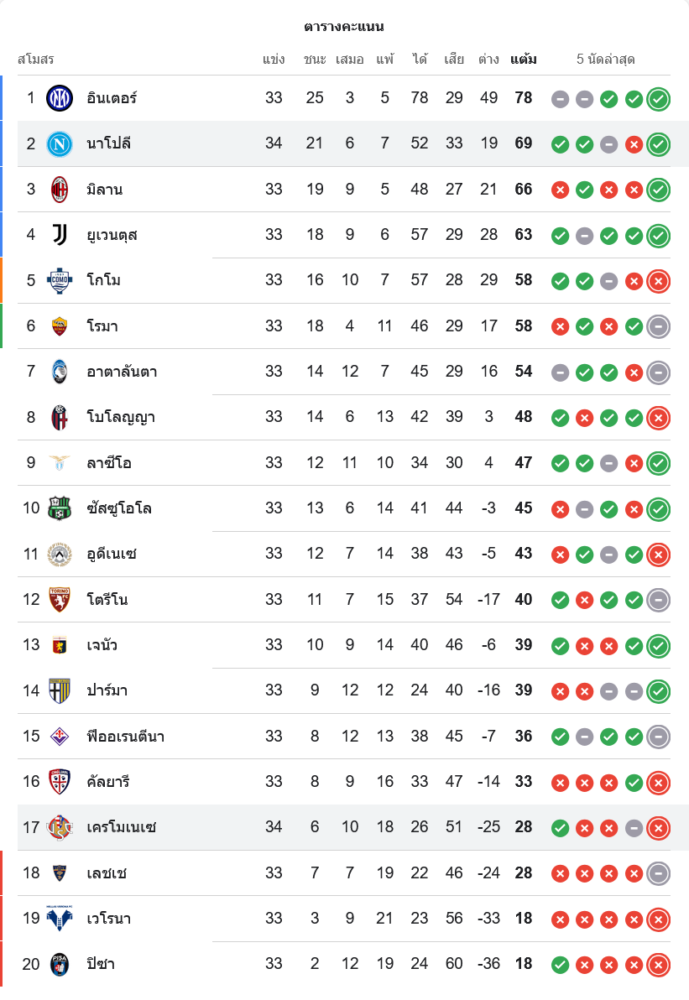Click the Juventus logo icon

click(x=60, y=235)
